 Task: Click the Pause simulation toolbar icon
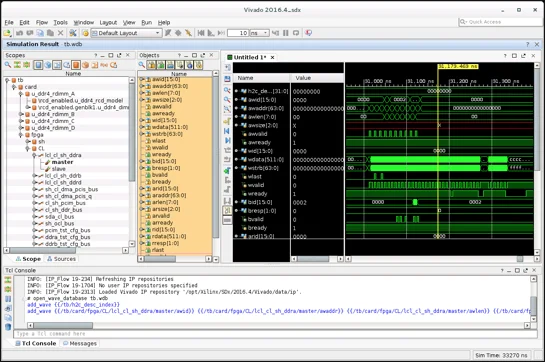point(286,33)
